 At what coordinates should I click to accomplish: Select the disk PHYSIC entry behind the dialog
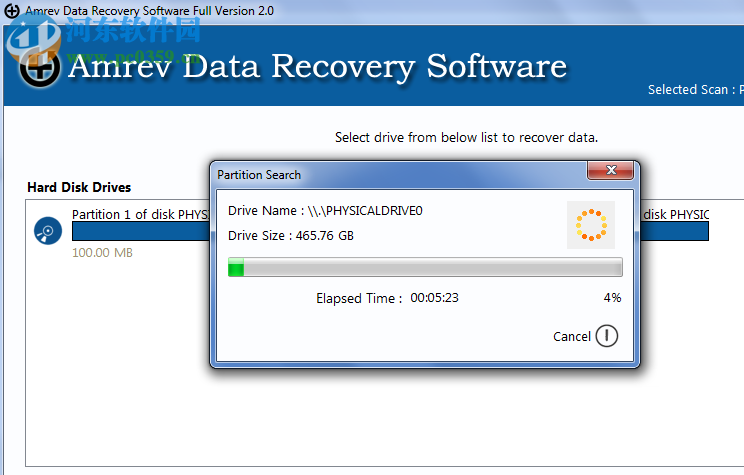(x=676, y=214)
